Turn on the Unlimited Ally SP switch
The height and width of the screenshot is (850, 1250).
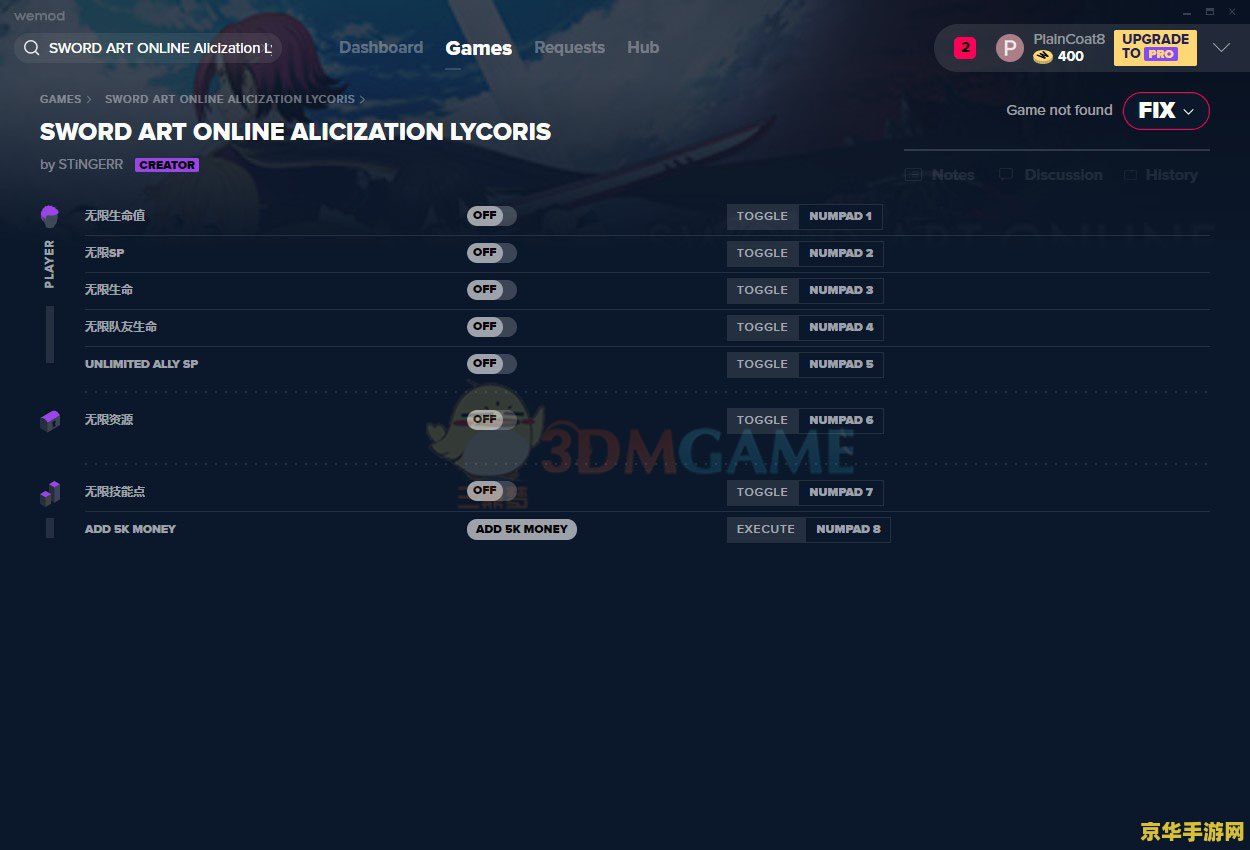[x=492, y=364]
